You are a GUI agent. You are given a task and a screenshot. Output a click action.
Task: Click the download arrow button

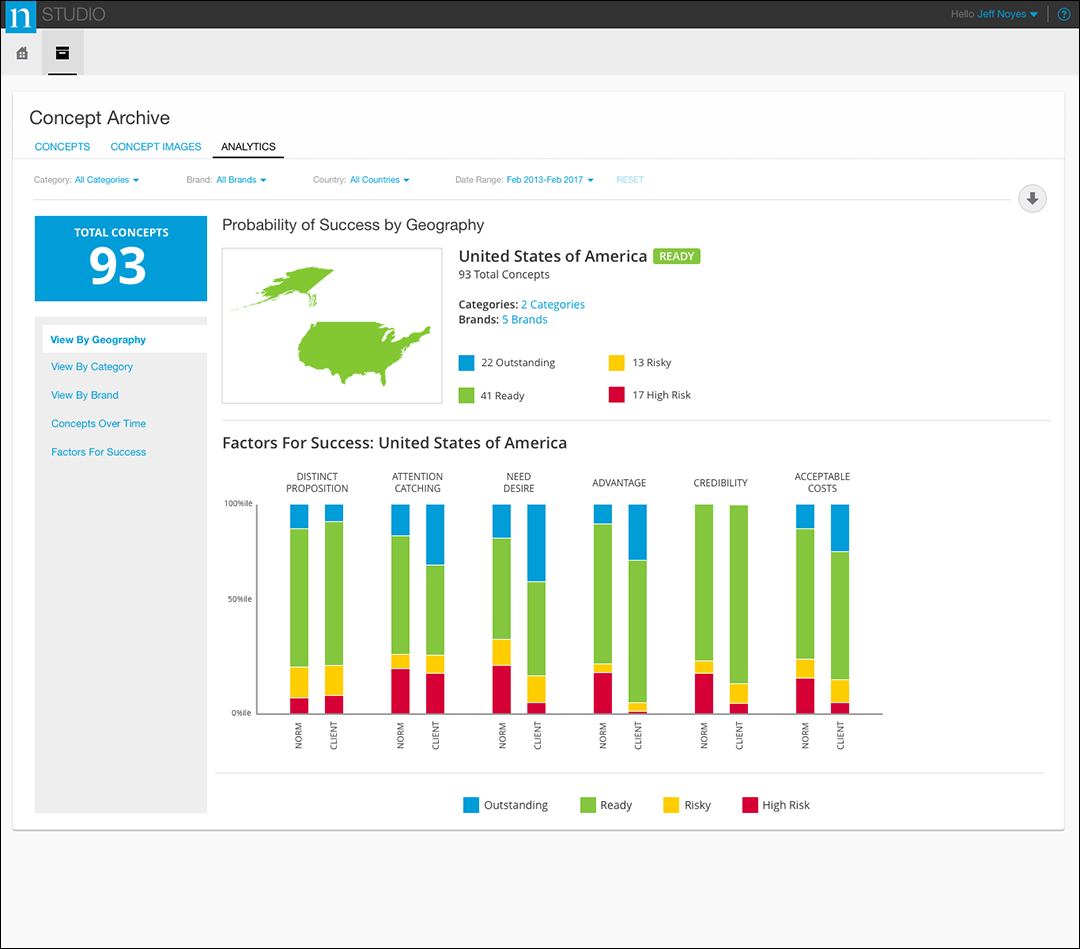[1032, 199]
